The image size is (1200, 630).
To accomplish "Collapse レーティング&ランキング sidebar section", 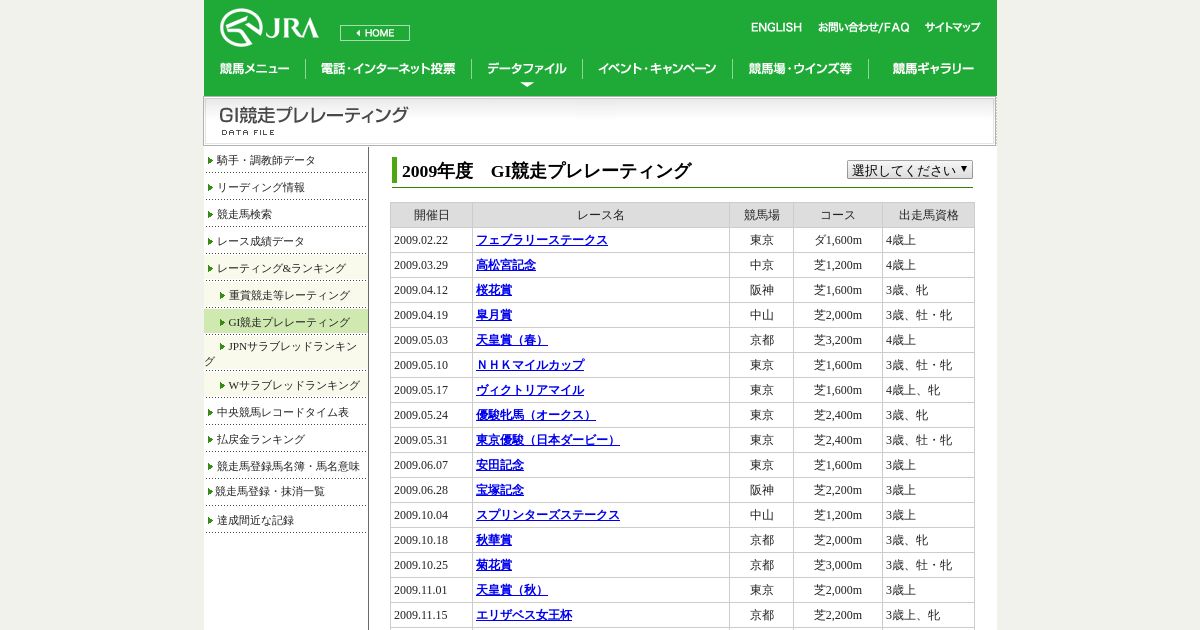I will [281, 268].
